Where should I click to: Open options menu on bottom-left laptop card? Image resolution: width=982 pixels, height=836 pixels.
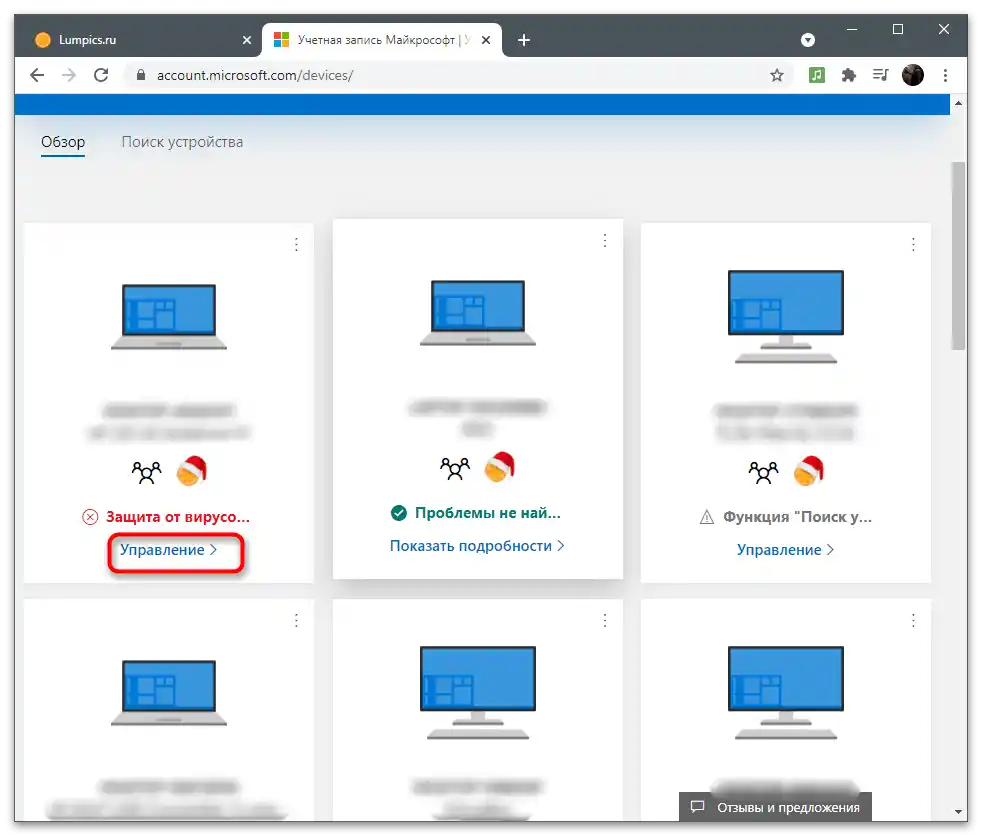(x=296, y=620)
